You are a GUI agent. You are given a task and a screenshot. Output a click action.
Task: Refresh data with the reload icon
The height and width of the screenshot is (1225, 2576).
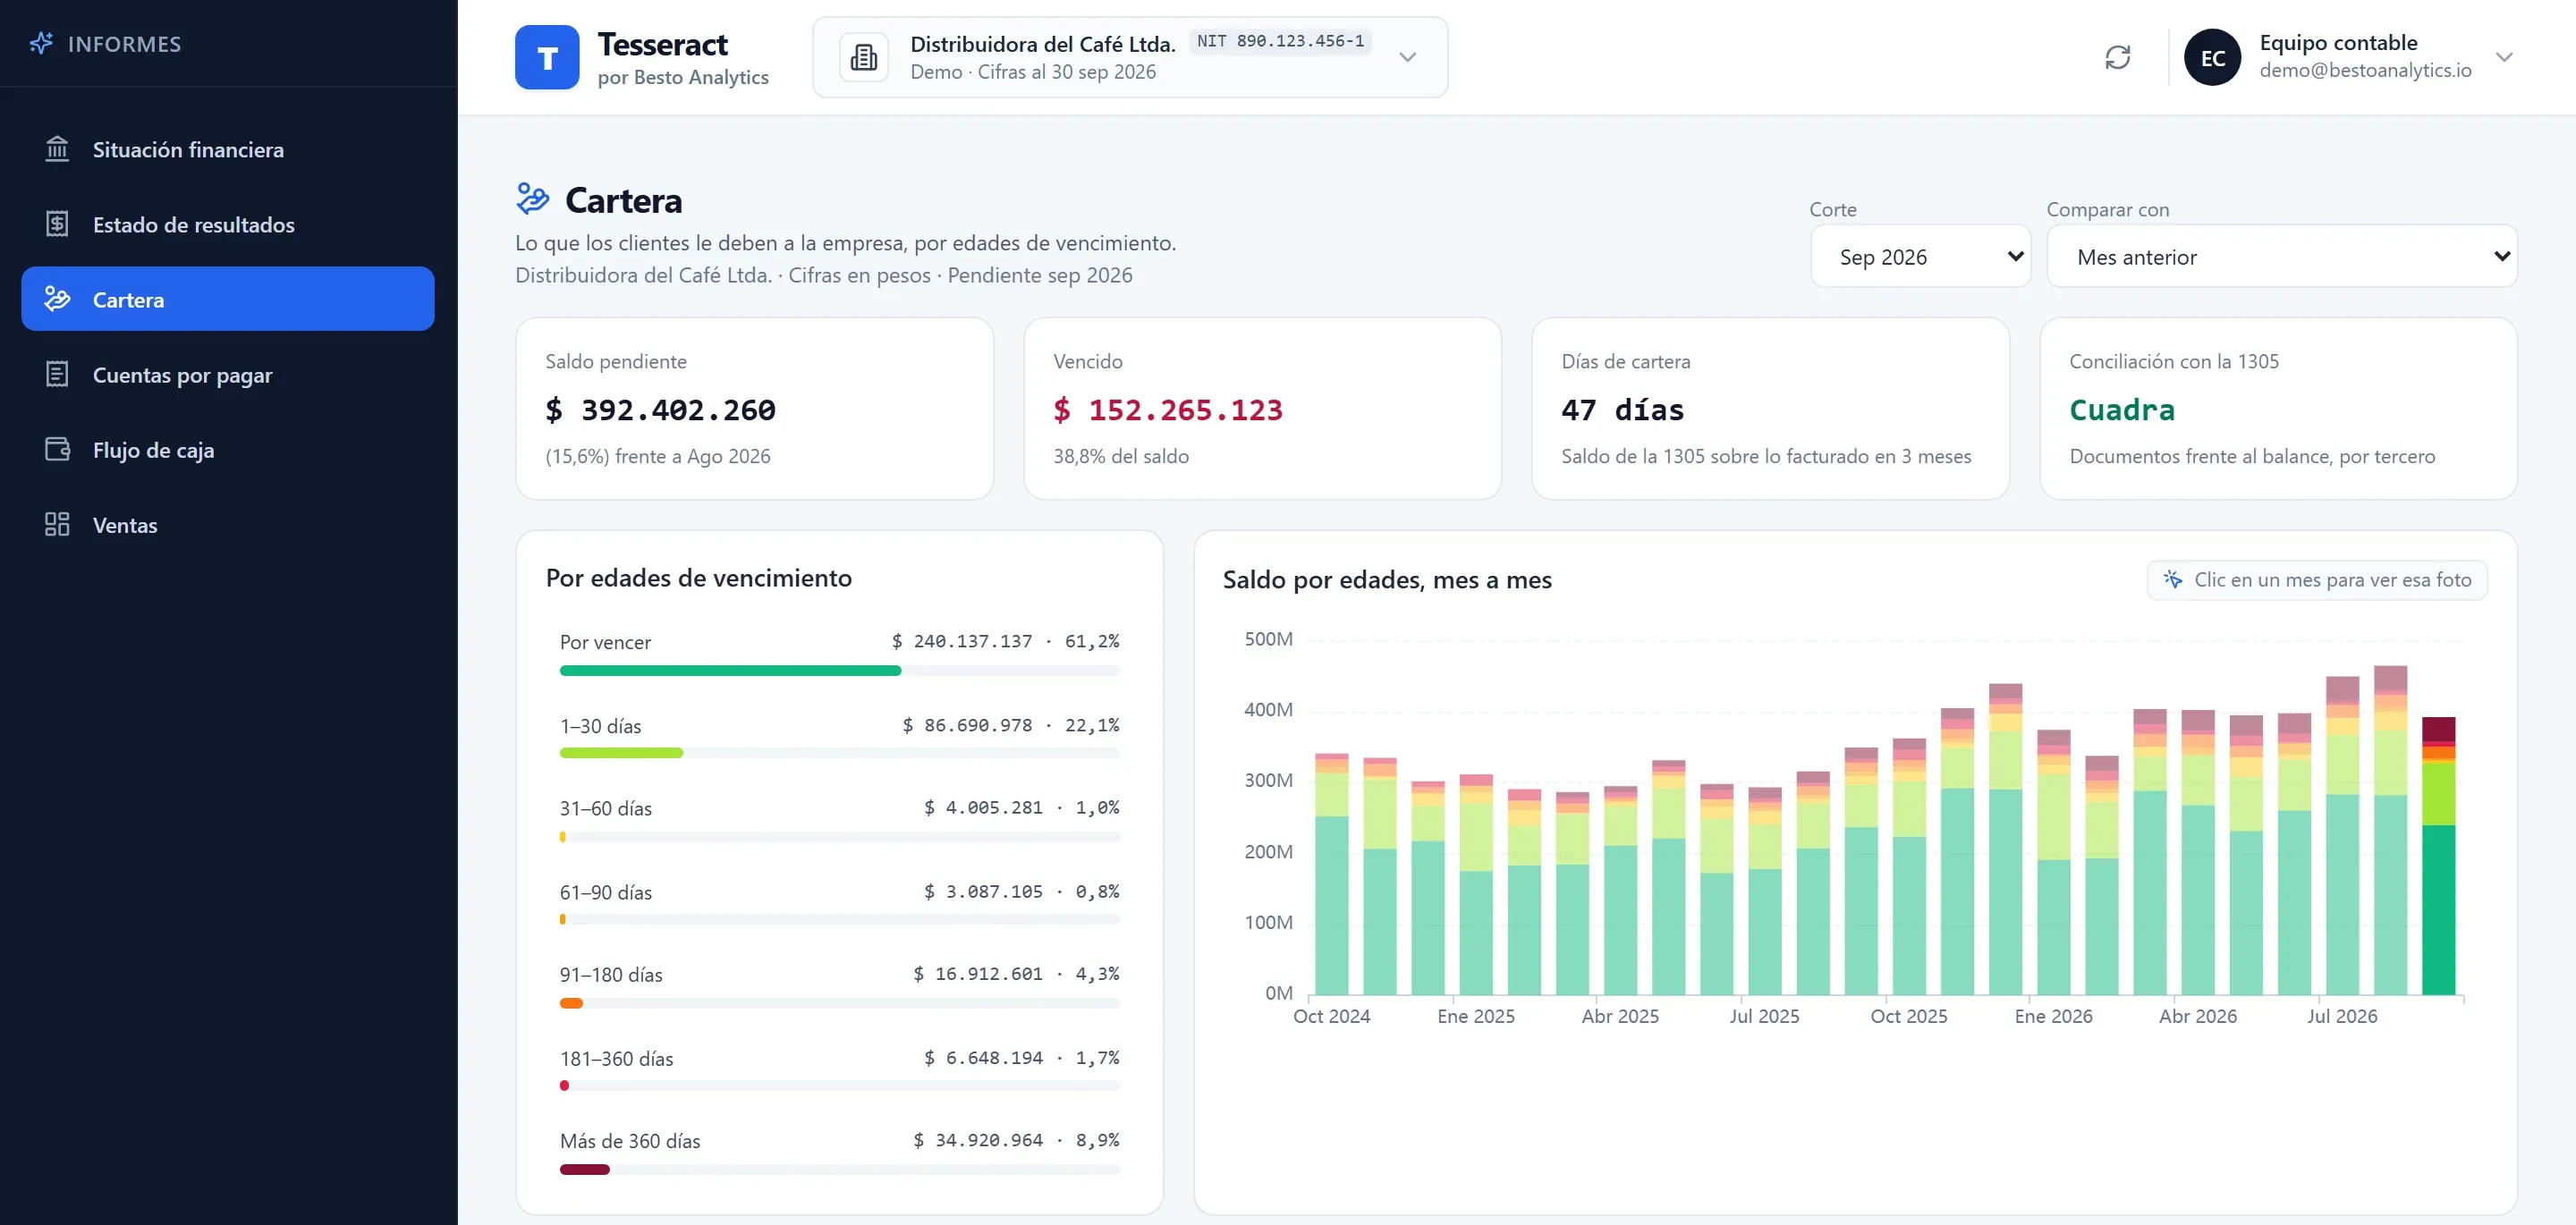point(2117,57)
